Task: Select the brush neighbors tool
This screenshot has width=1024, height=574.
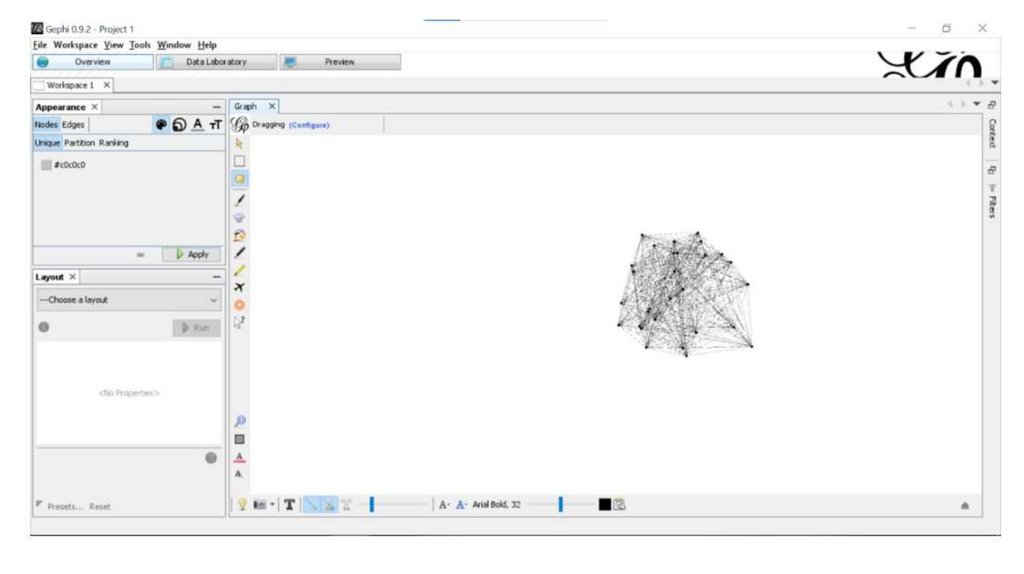Action: pos(240,235)
